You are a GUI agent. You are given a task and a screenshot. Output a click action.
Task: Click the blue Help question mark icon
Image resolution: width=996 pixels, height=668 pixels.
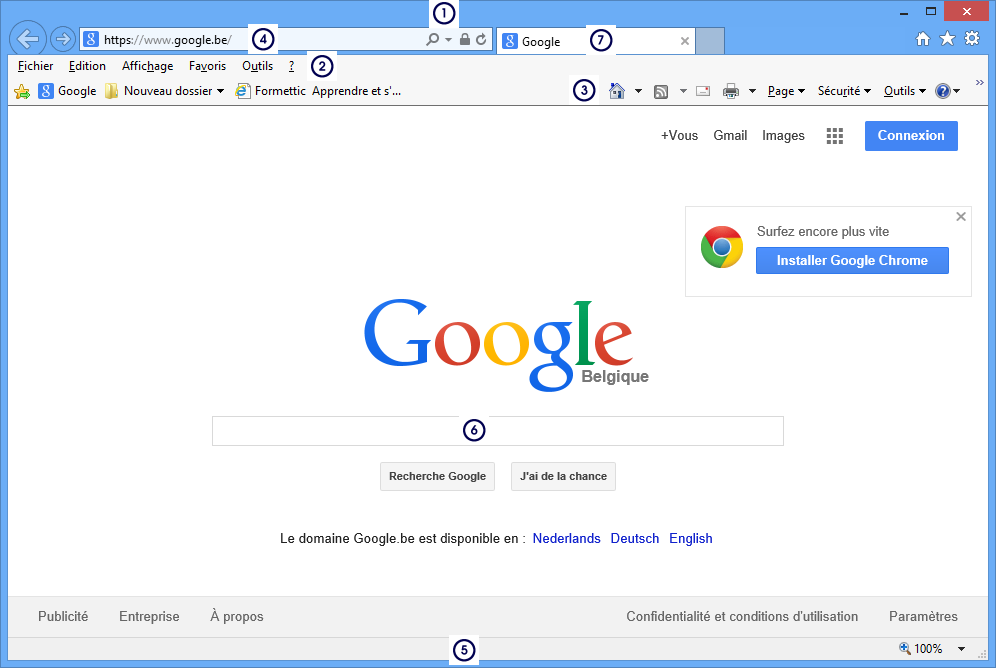pyautogui.click(x=943, y=91)
